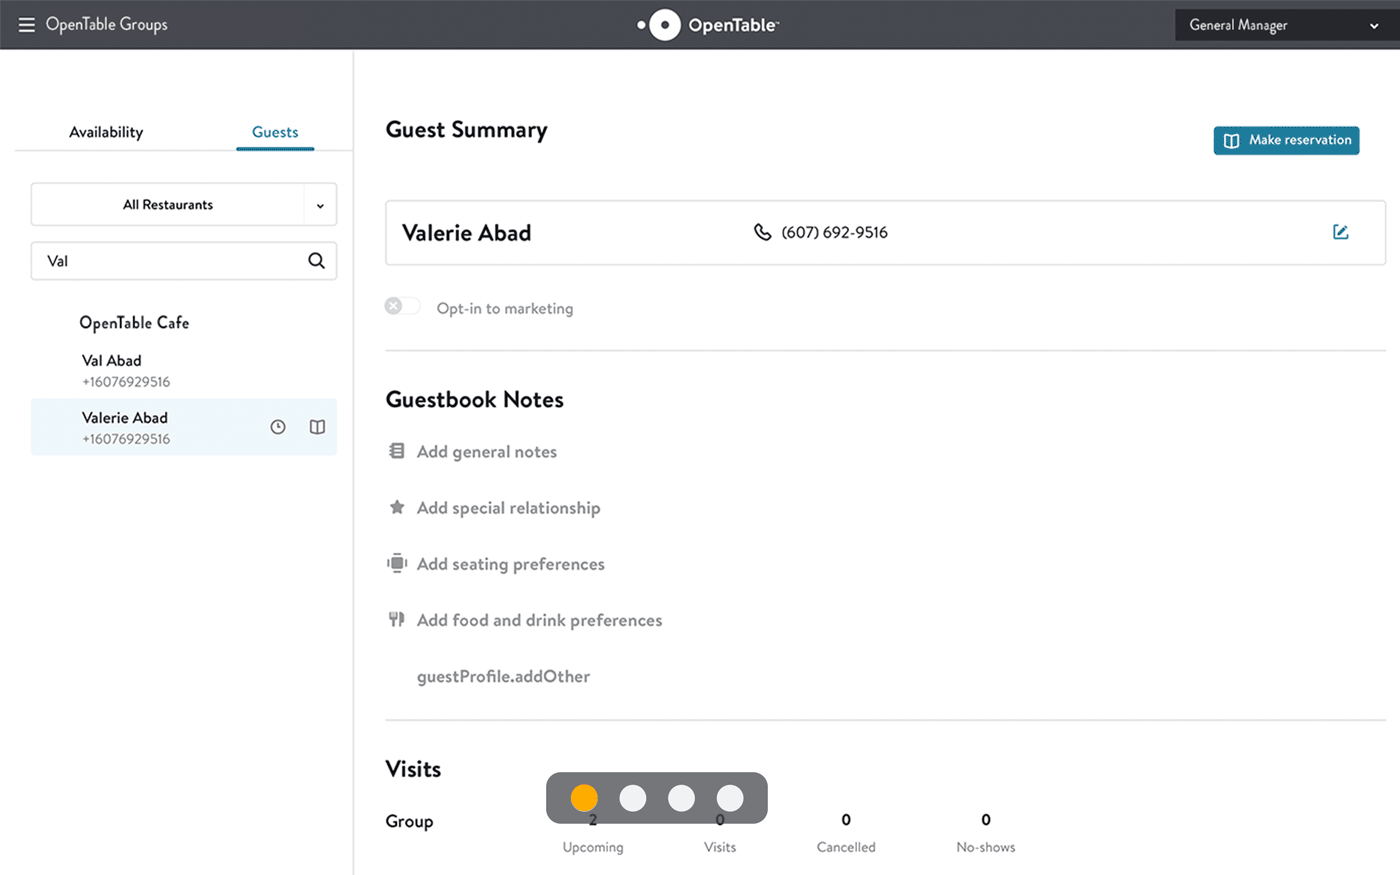Click the guestProfile.addOther link

[x=503, y=676]
